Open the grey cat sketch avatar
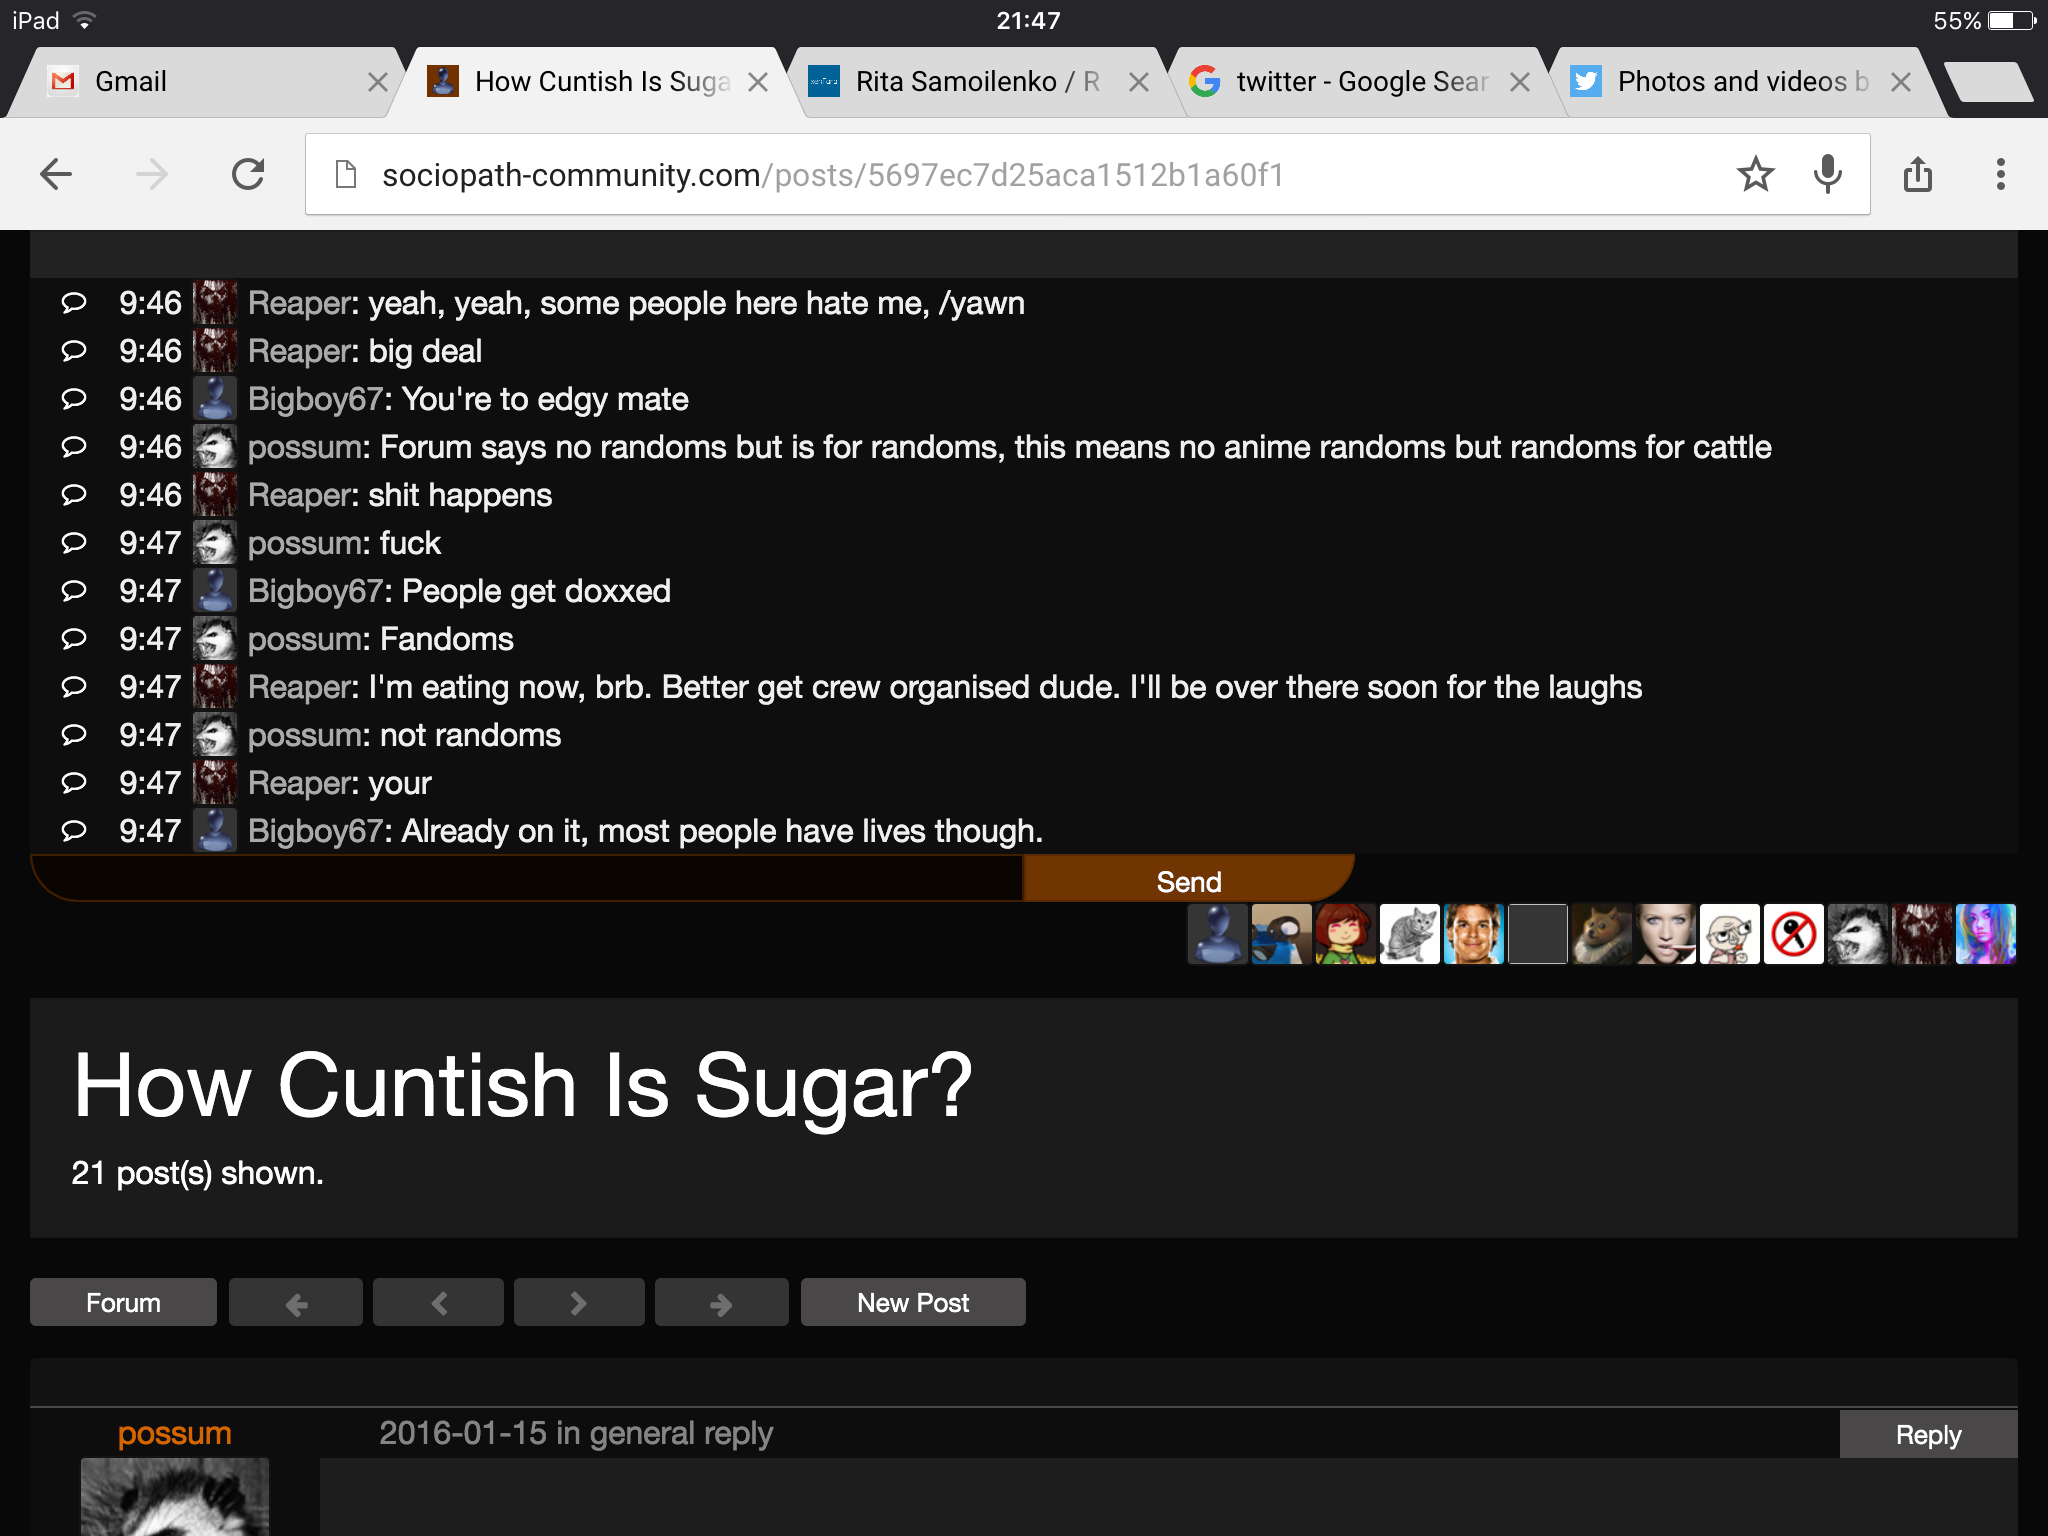Screen dimensions: 2048x1536 point(1410,934)
